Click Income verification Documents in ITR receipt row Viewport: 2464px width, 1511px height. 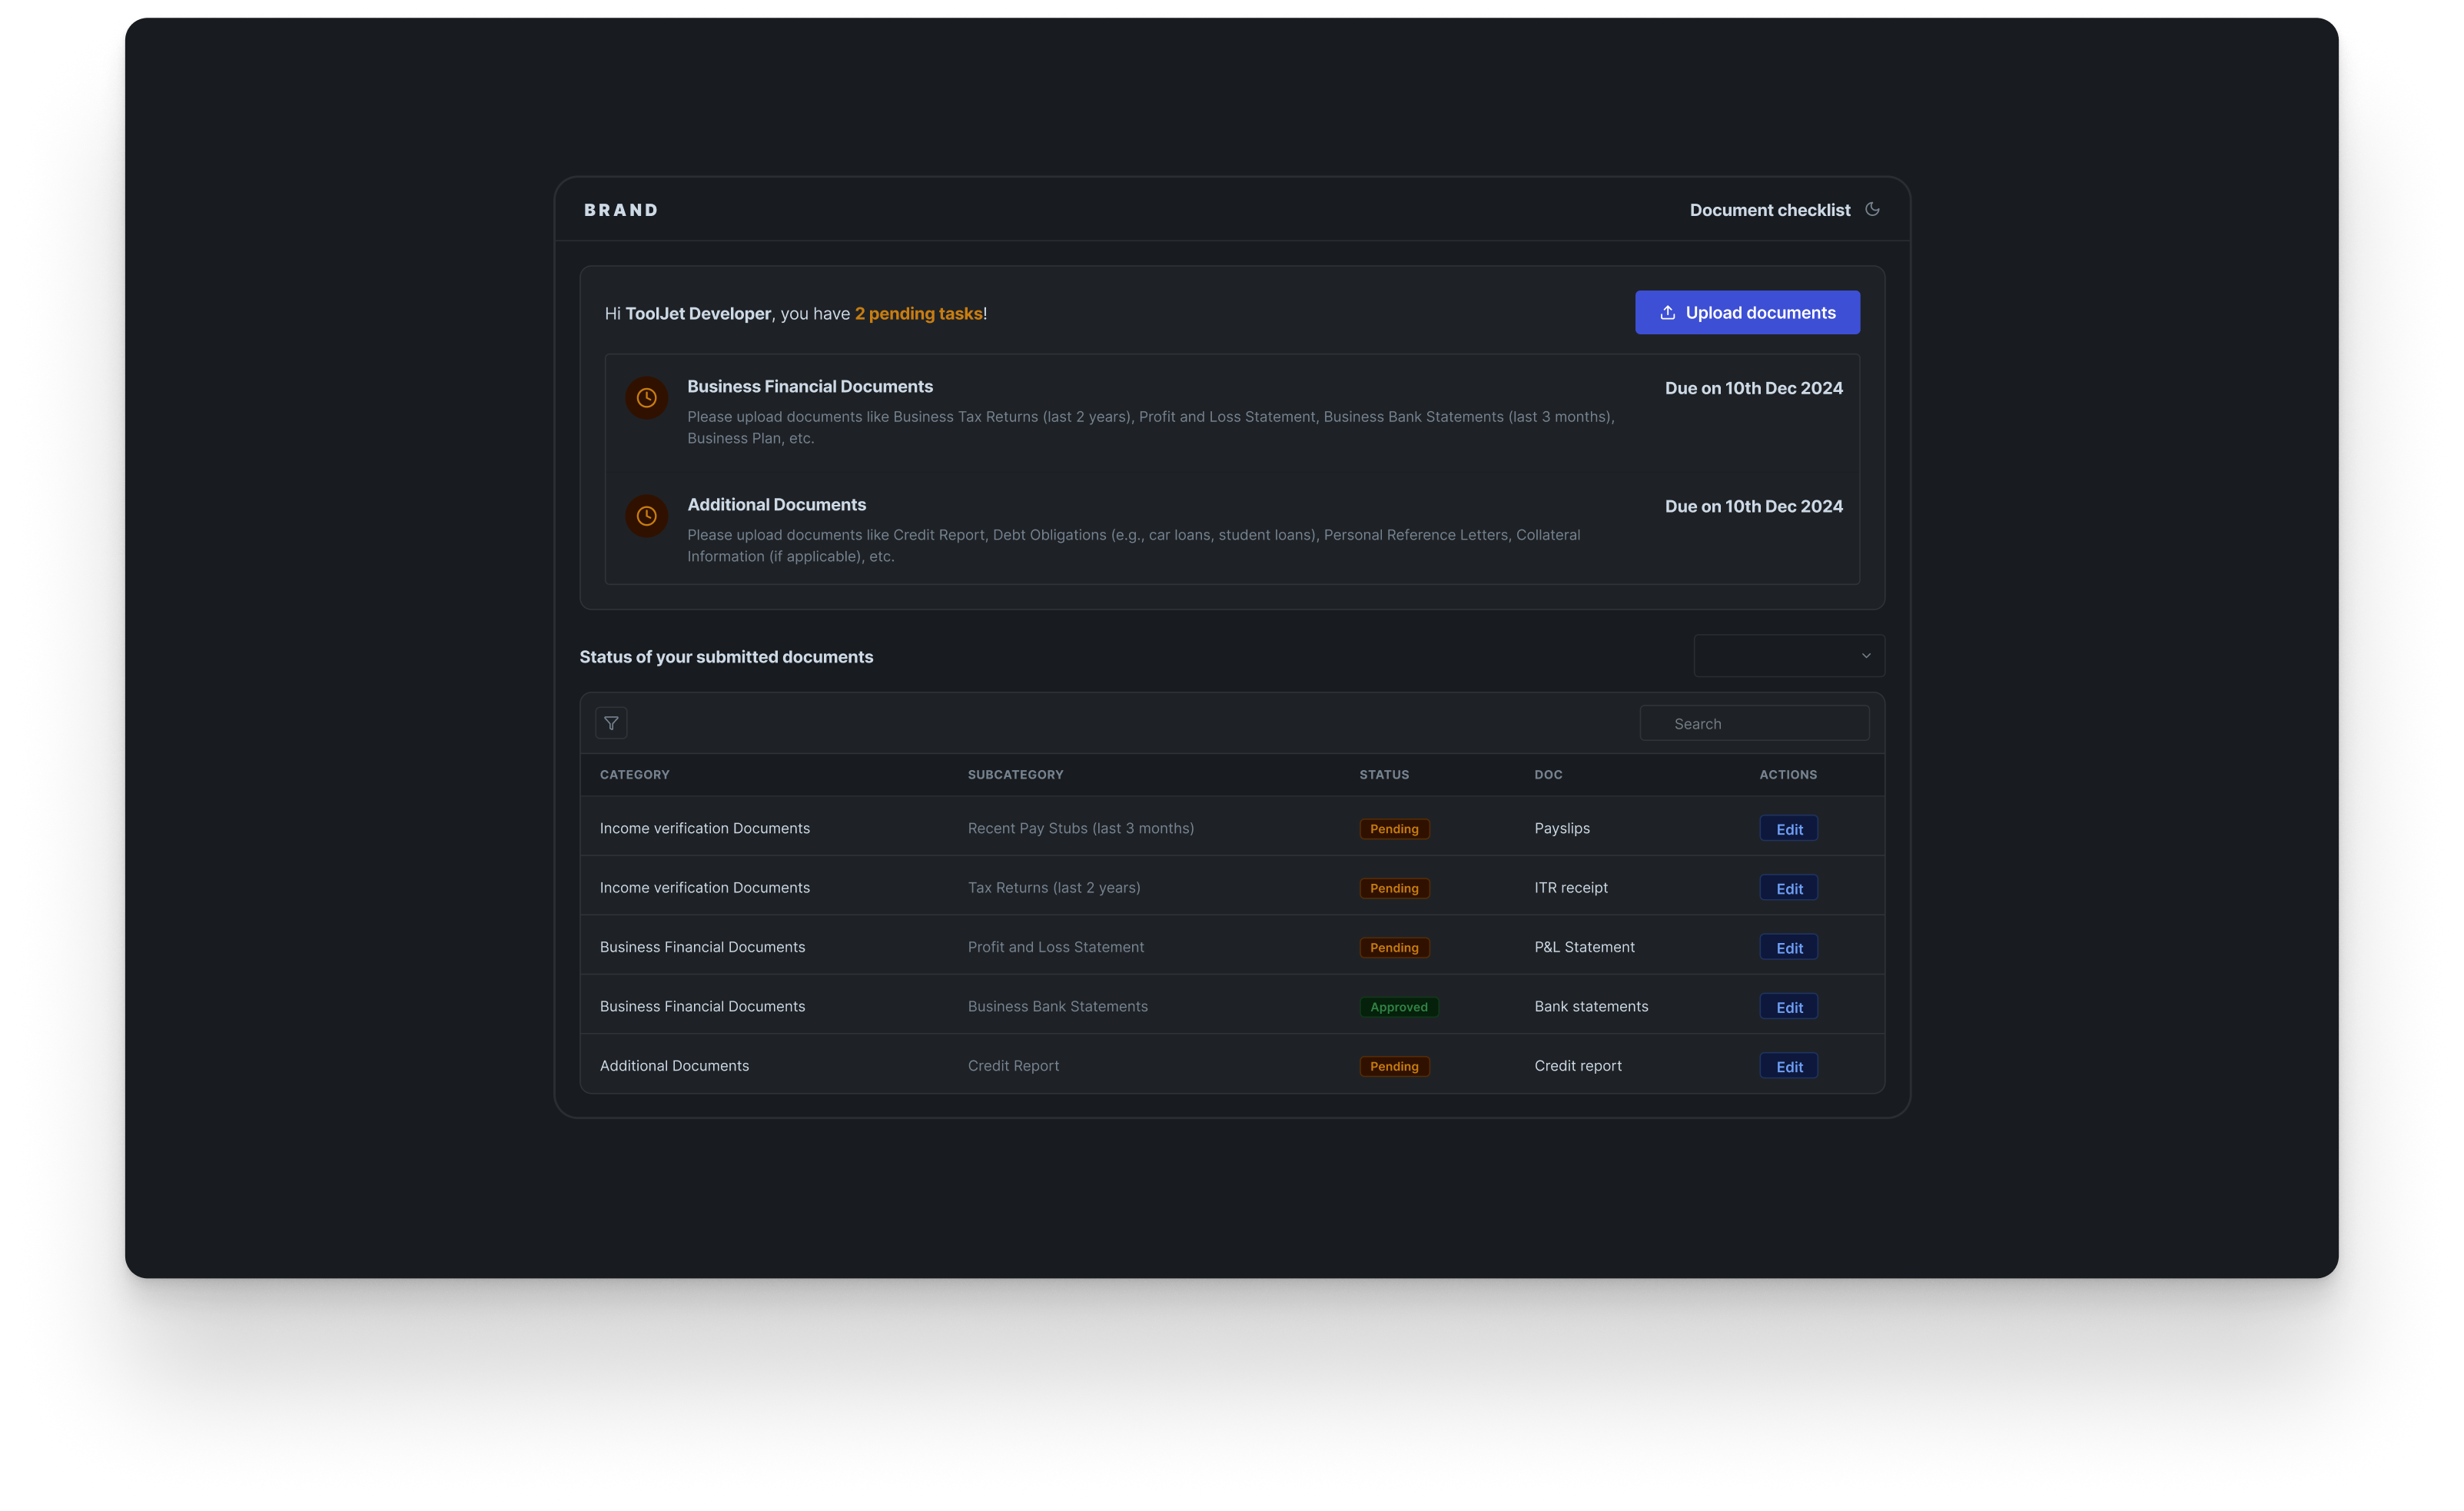(705, 887)
